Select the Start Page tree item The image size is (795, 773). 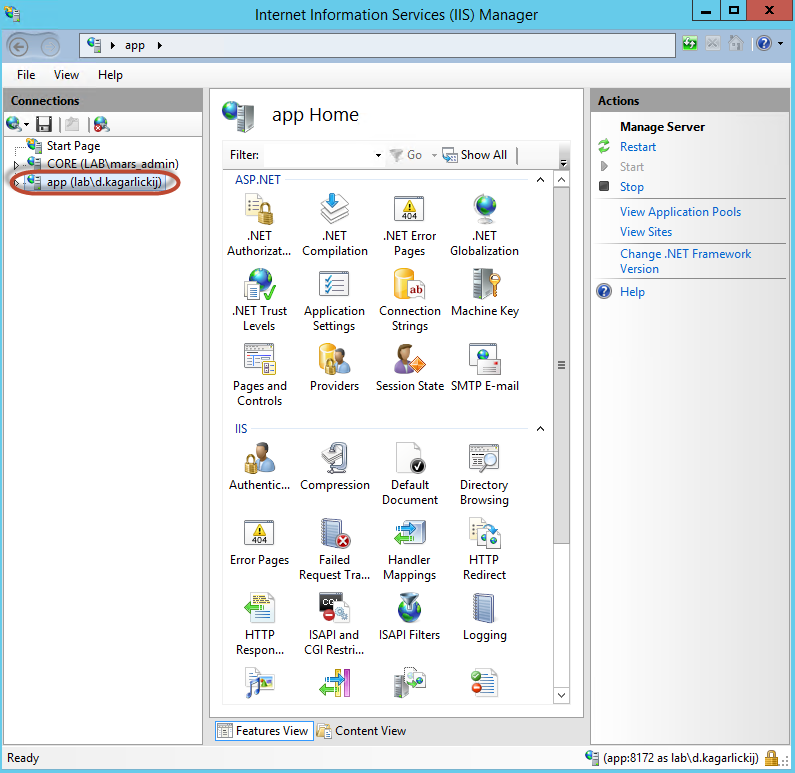(73, 146)
